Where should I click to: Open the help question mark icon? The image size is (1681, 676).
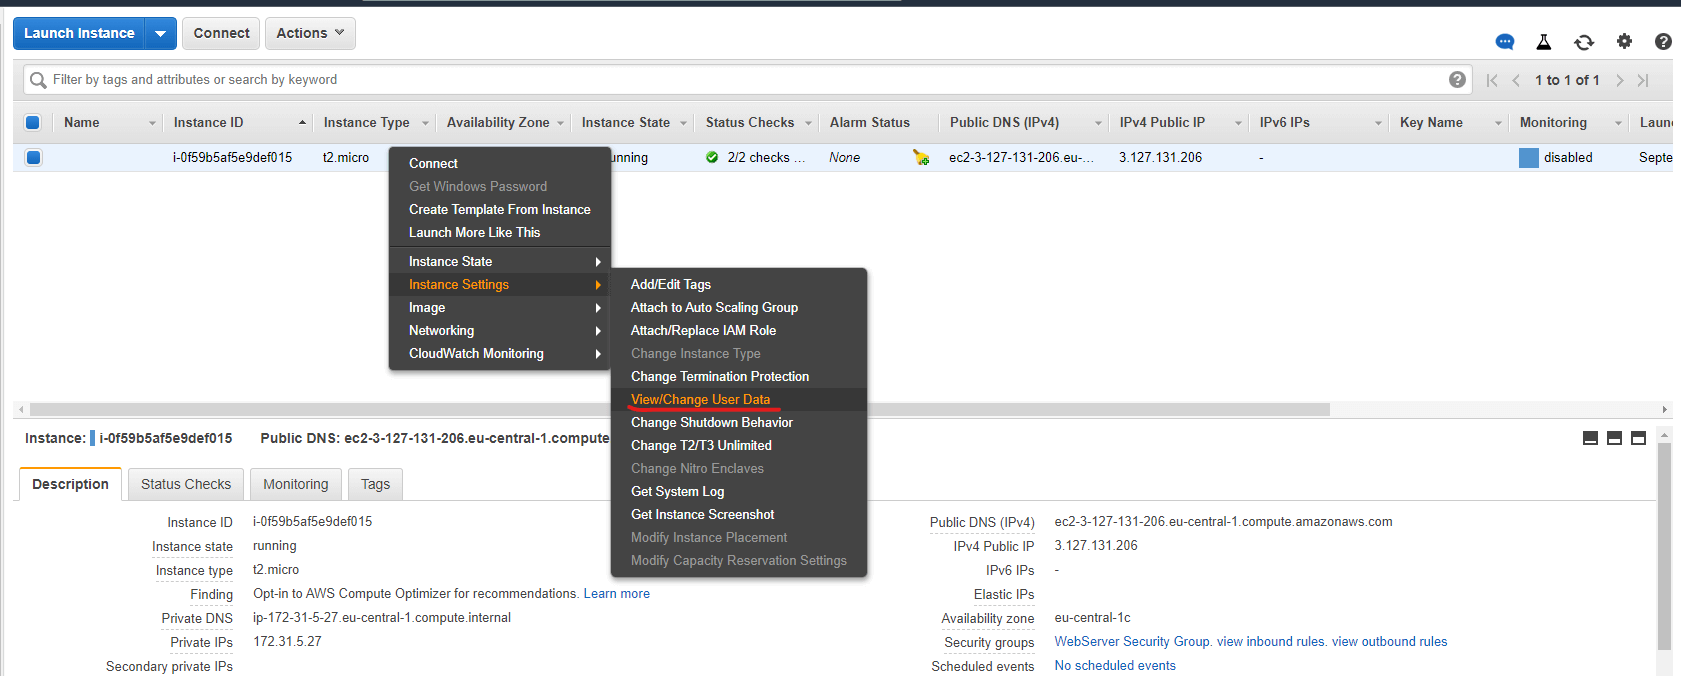(x=1663, y=41)
